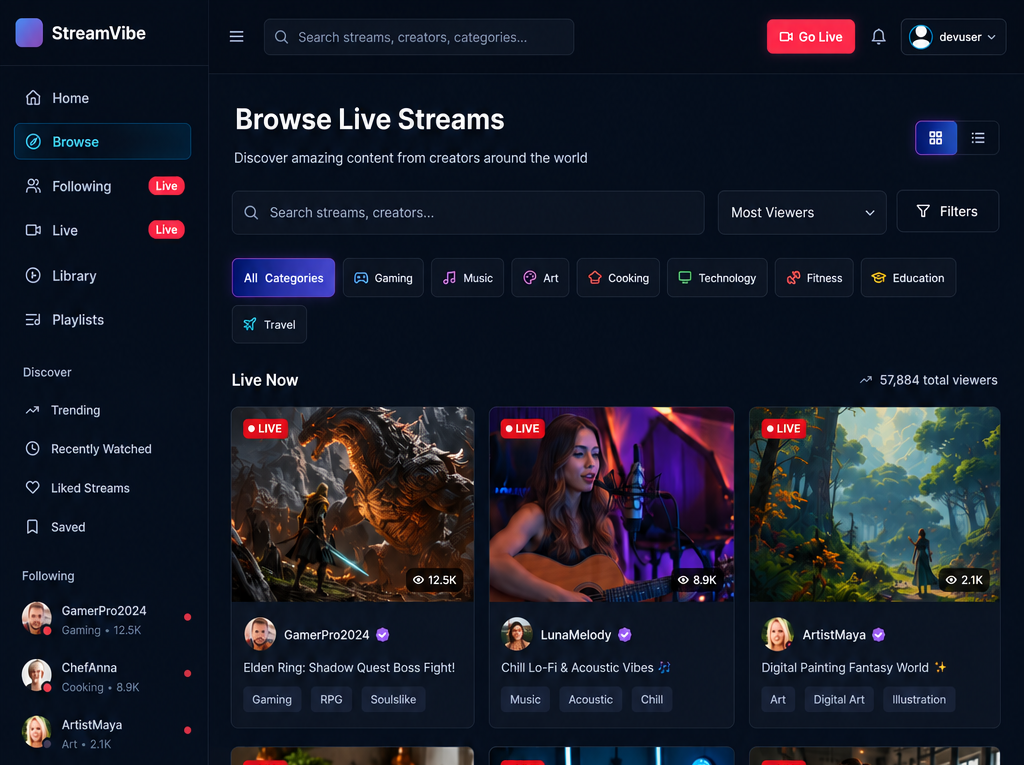This screenshot has height=765, width=1024.
Task: Open Recently Watched
Action: click(103, 449)
